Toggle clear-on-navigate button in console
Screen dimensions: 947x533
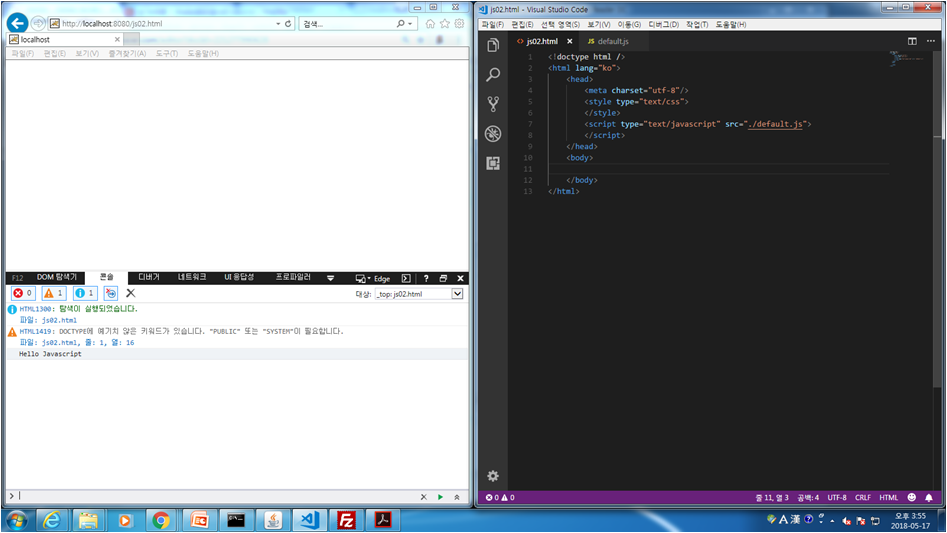pyautogui.click(x=111, y=293)
